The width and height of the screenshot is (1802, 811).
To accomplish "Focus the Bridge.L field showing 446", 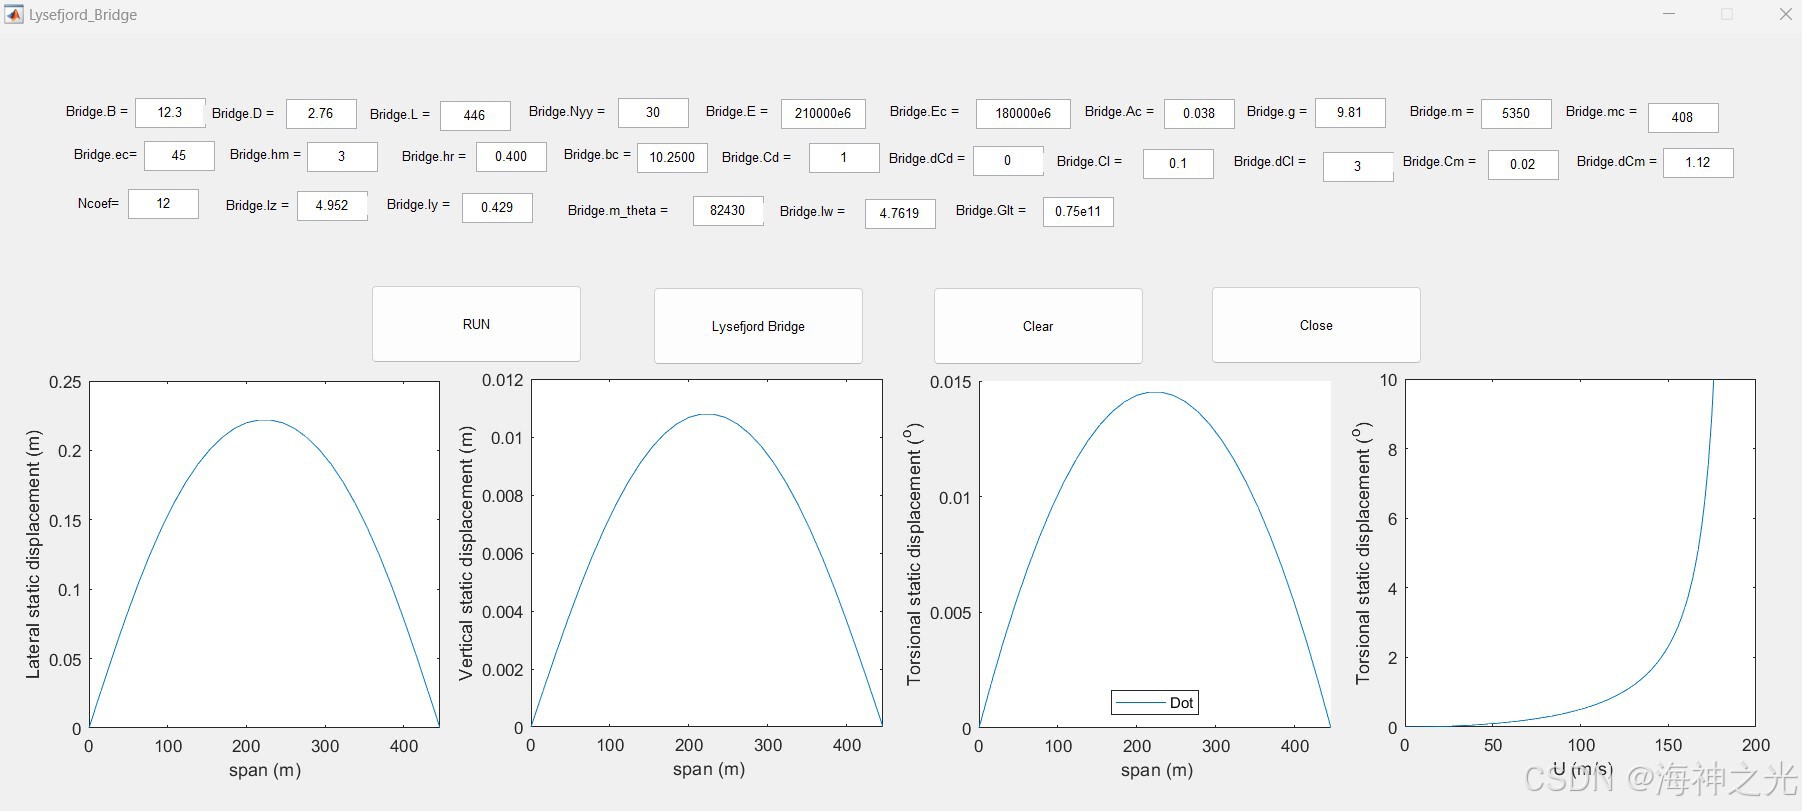I will point(475,115).
